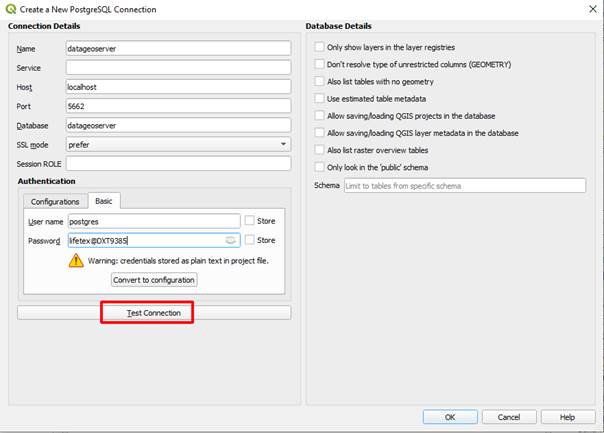Click into the Host input field
This screenshot has height=433, width=604.
(178, 86)
